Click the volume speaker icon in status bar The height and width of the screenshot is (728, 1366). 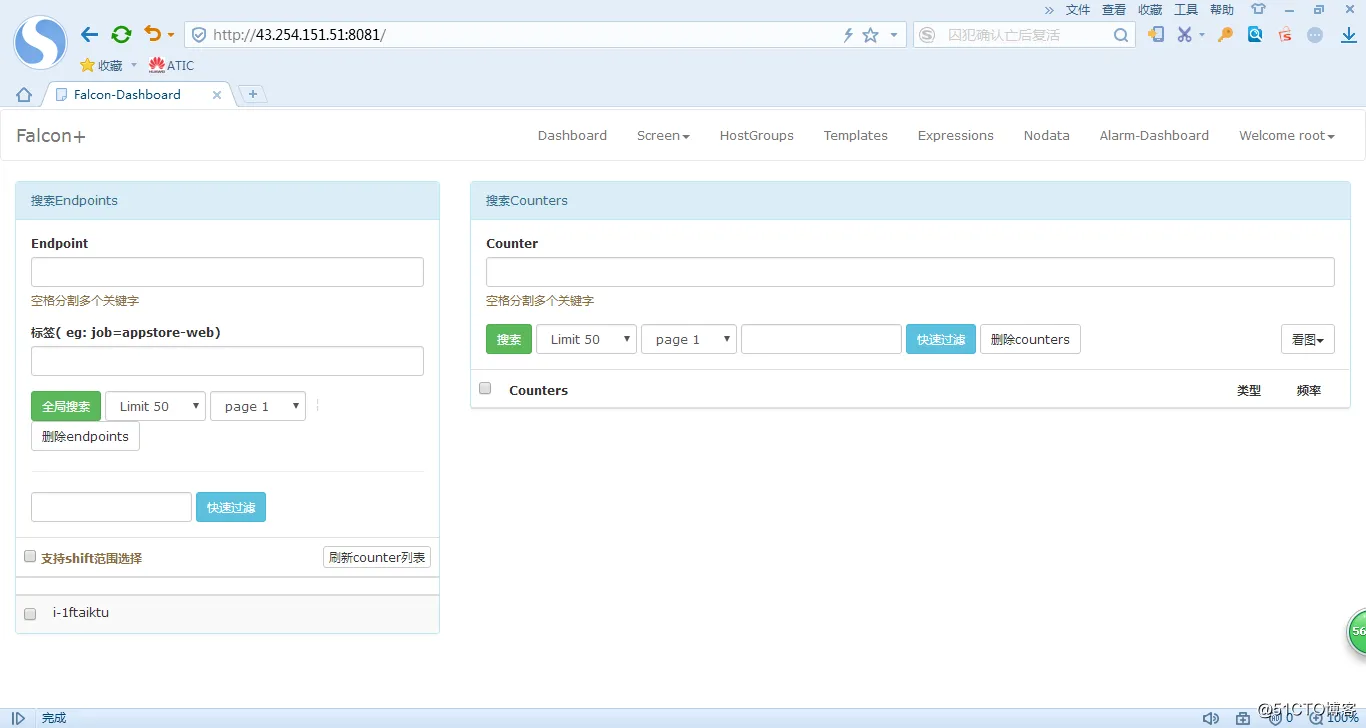[1210, 718]
